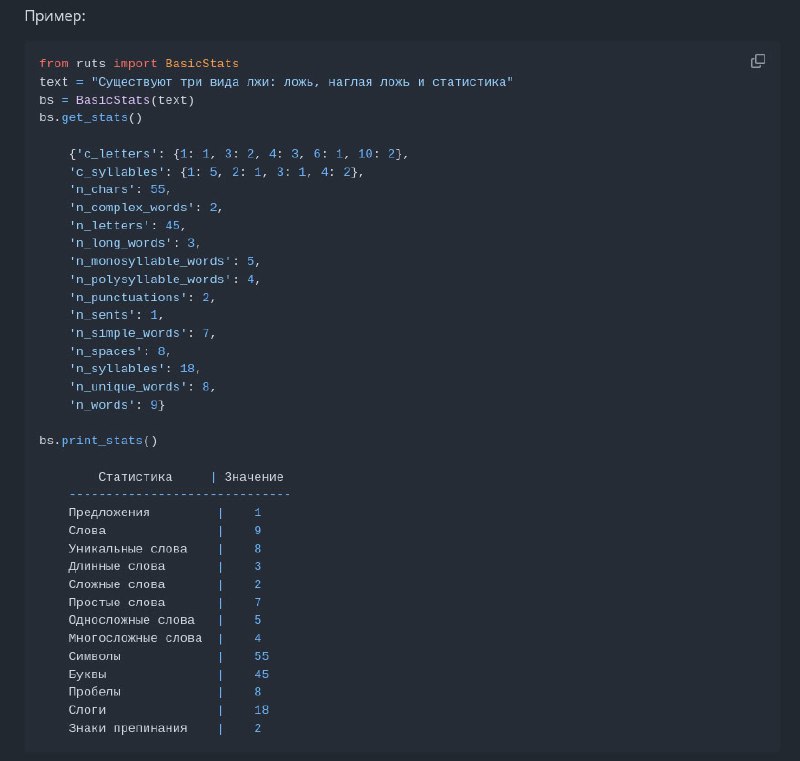Click the 'n_complex_words' output line
800x761 pixels.
(146, 208)
